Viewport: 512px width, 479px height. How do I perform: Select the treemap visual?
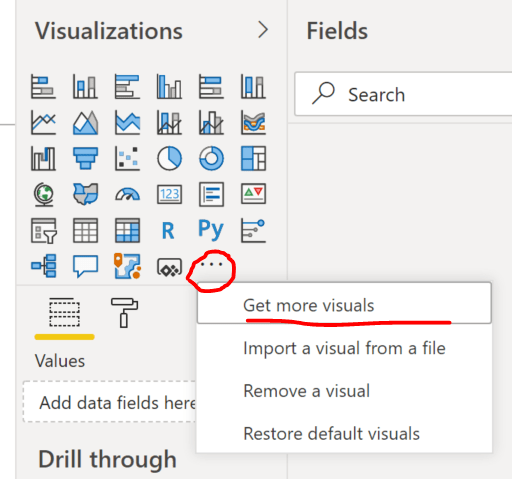pyautogui.click(x=253, y=158)
